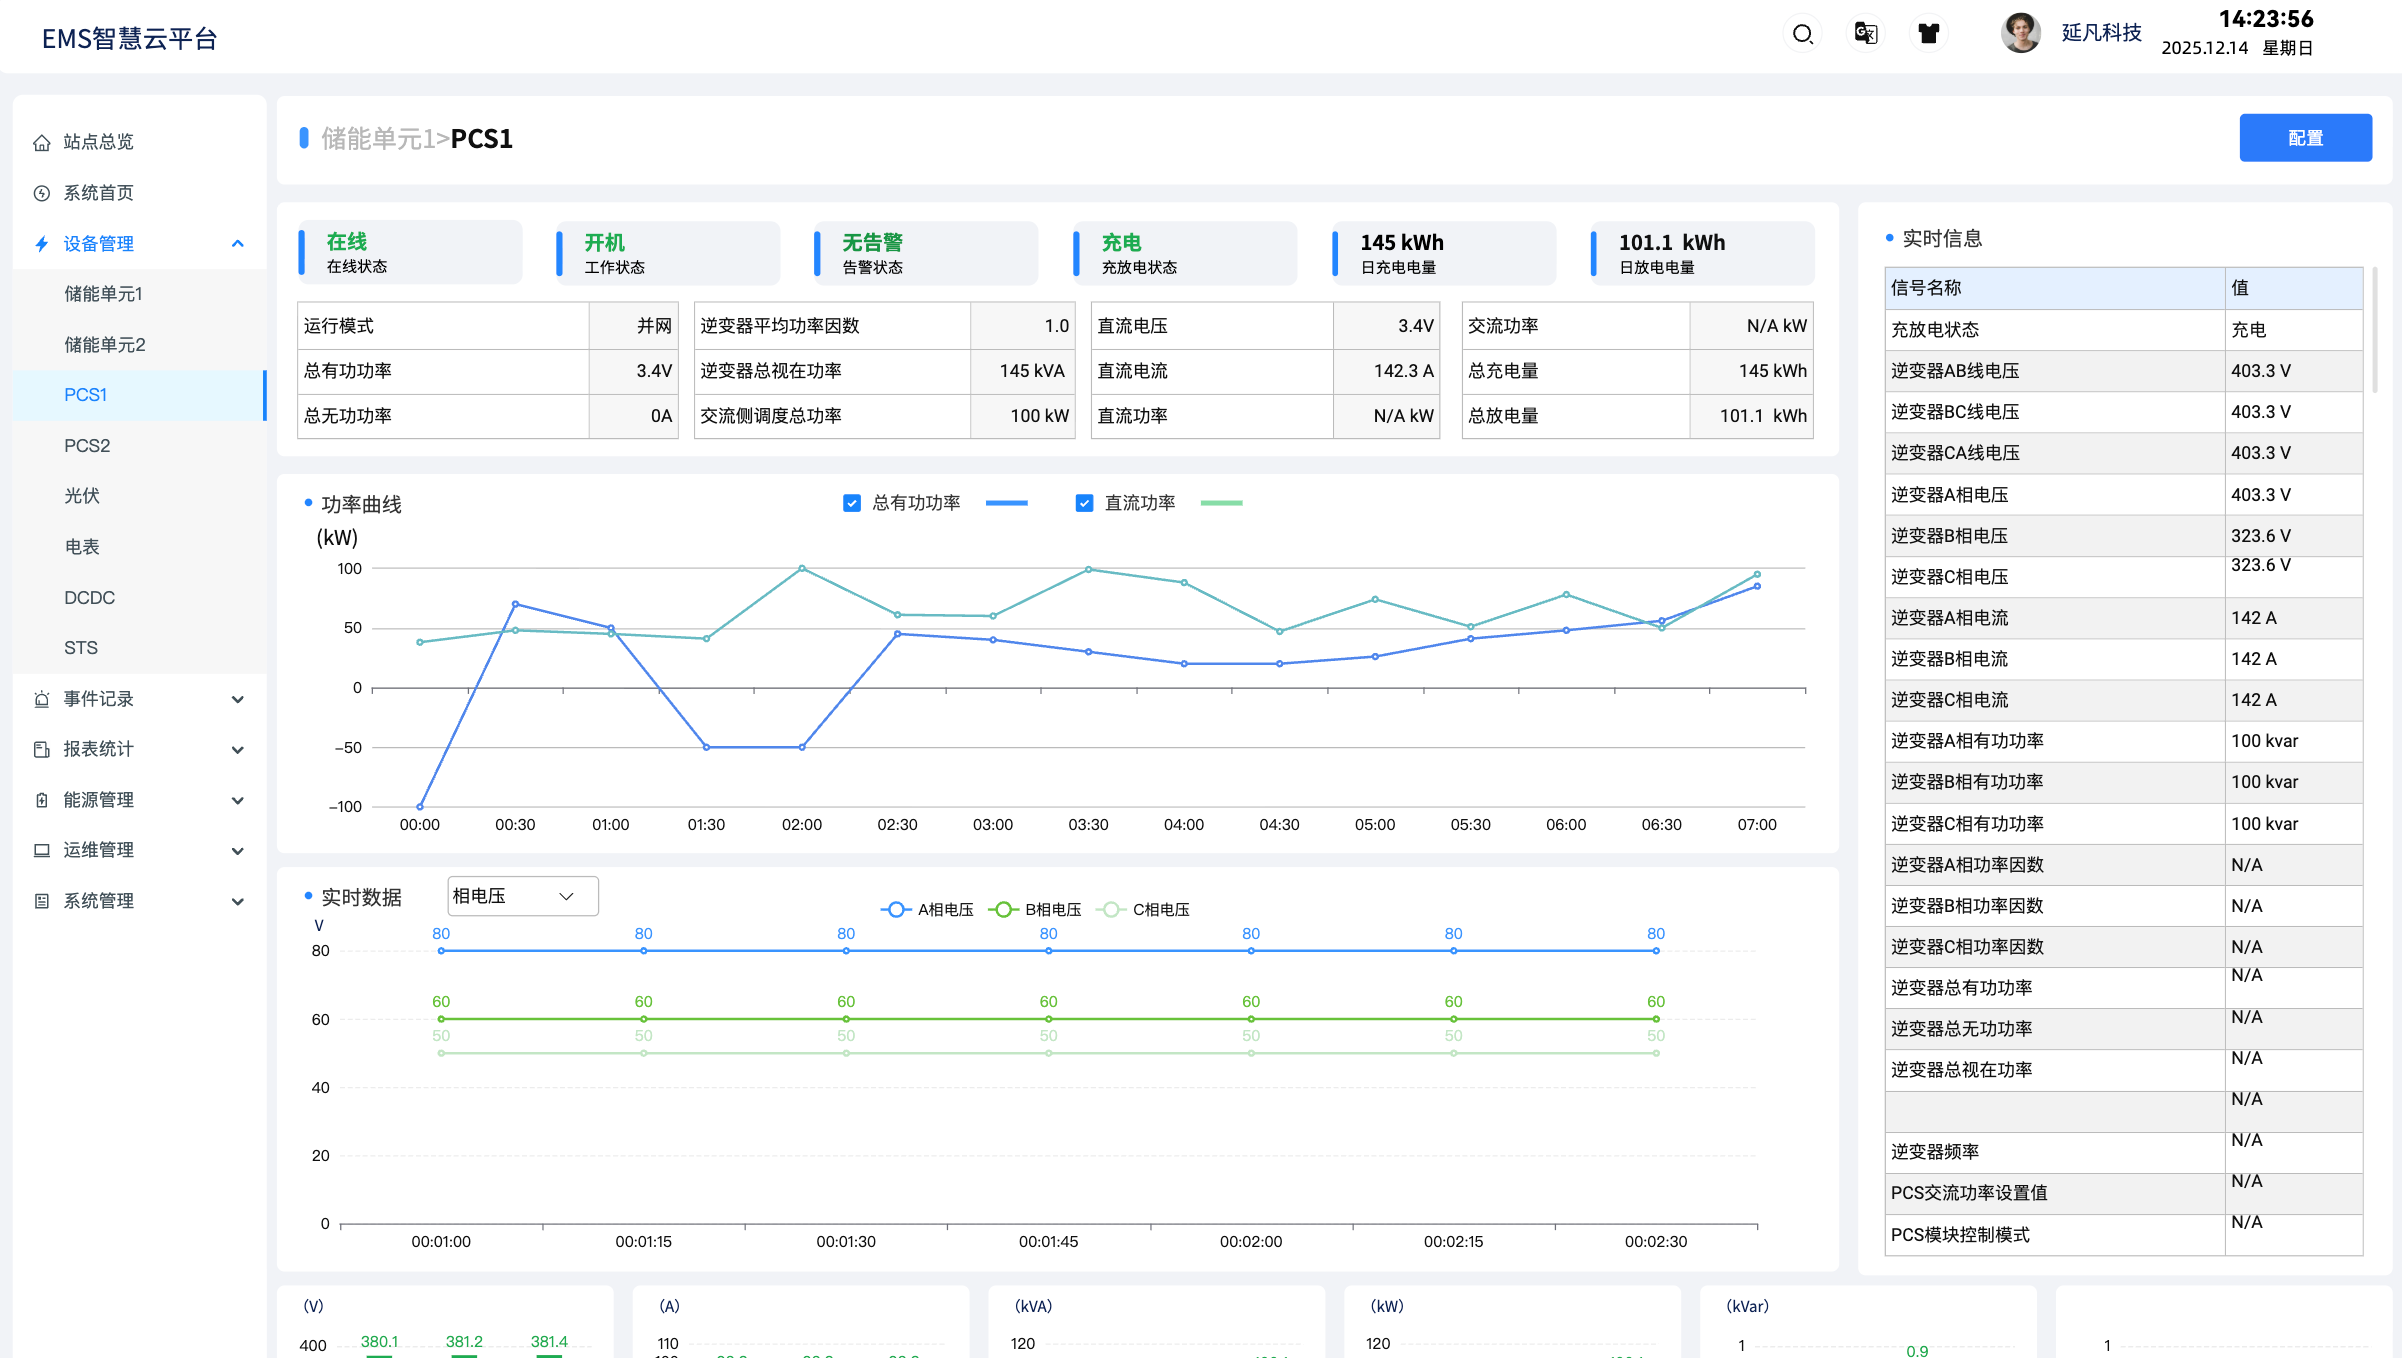
Task: Click the search magnifier icon in header
Action: 1802,34
